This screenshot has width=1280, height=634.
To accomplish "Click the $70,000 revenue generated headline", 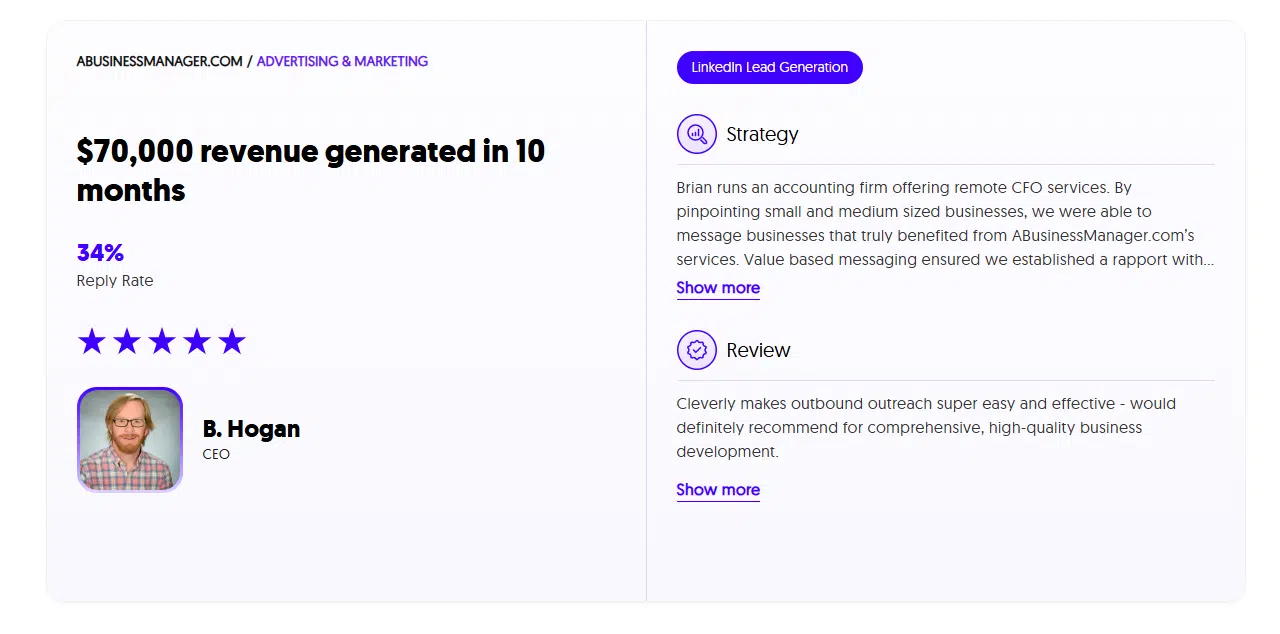I will click(311, 170).
